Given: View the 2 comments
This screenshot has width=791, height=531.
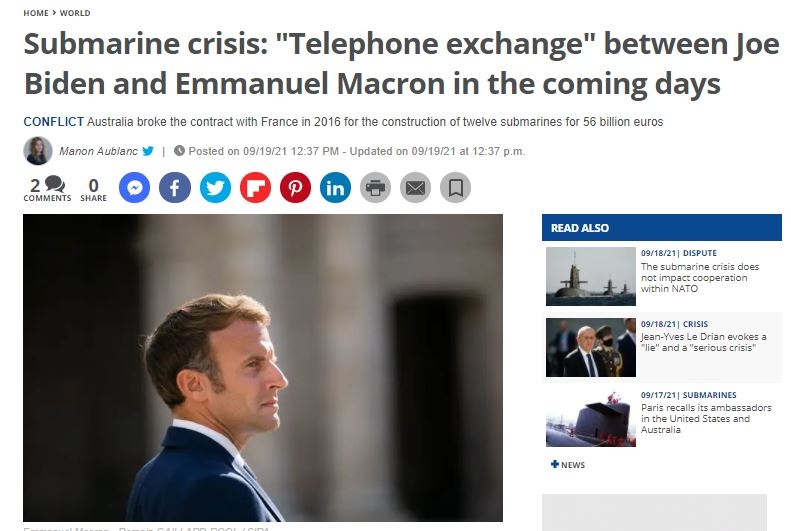Looking at the screenshot, I should coord(47,188).
